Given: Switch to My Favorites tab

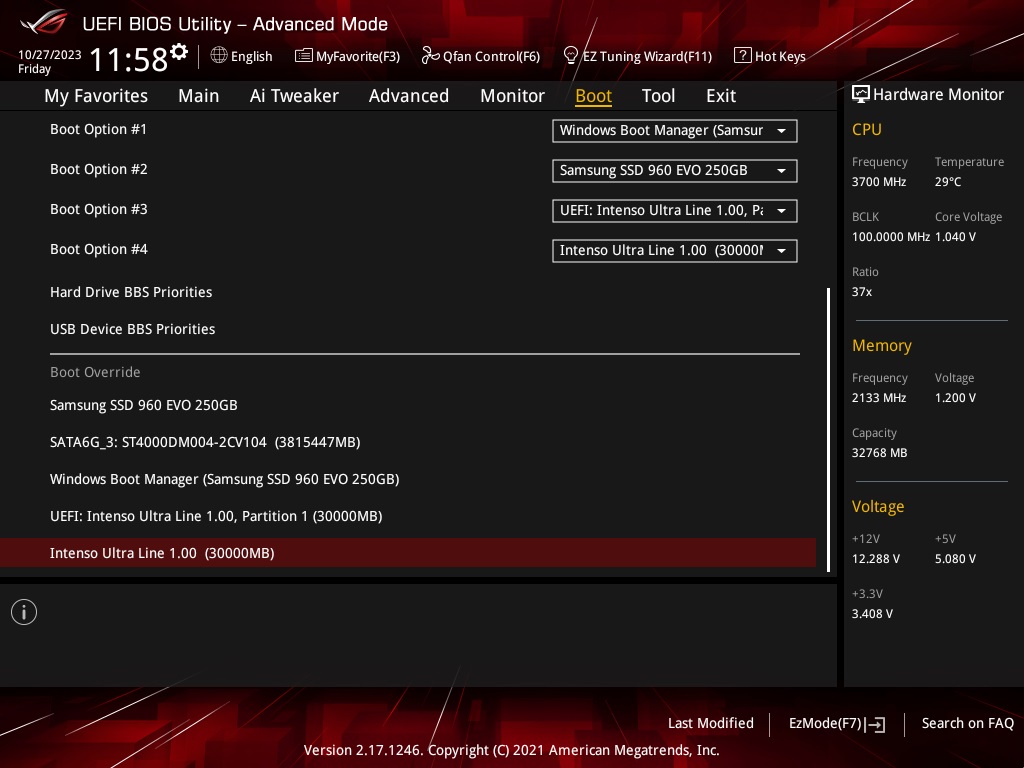Looking at the screenshot, I should point(96,96).
